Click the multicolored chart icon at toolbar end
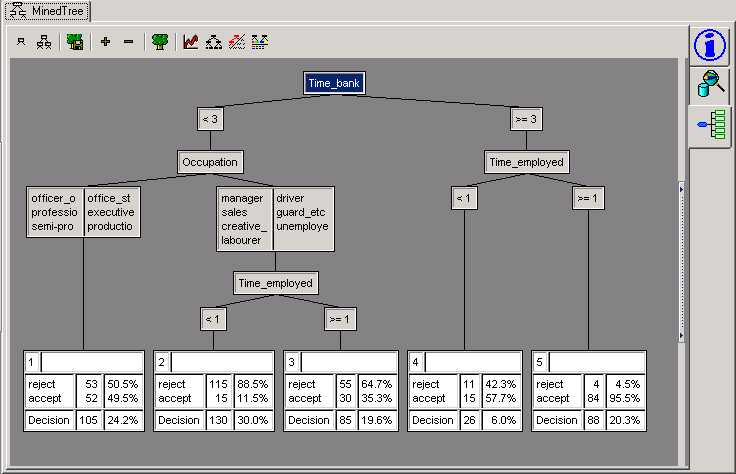Image resolution: width=736 pixels, height=474 pixels. point(259,42)
